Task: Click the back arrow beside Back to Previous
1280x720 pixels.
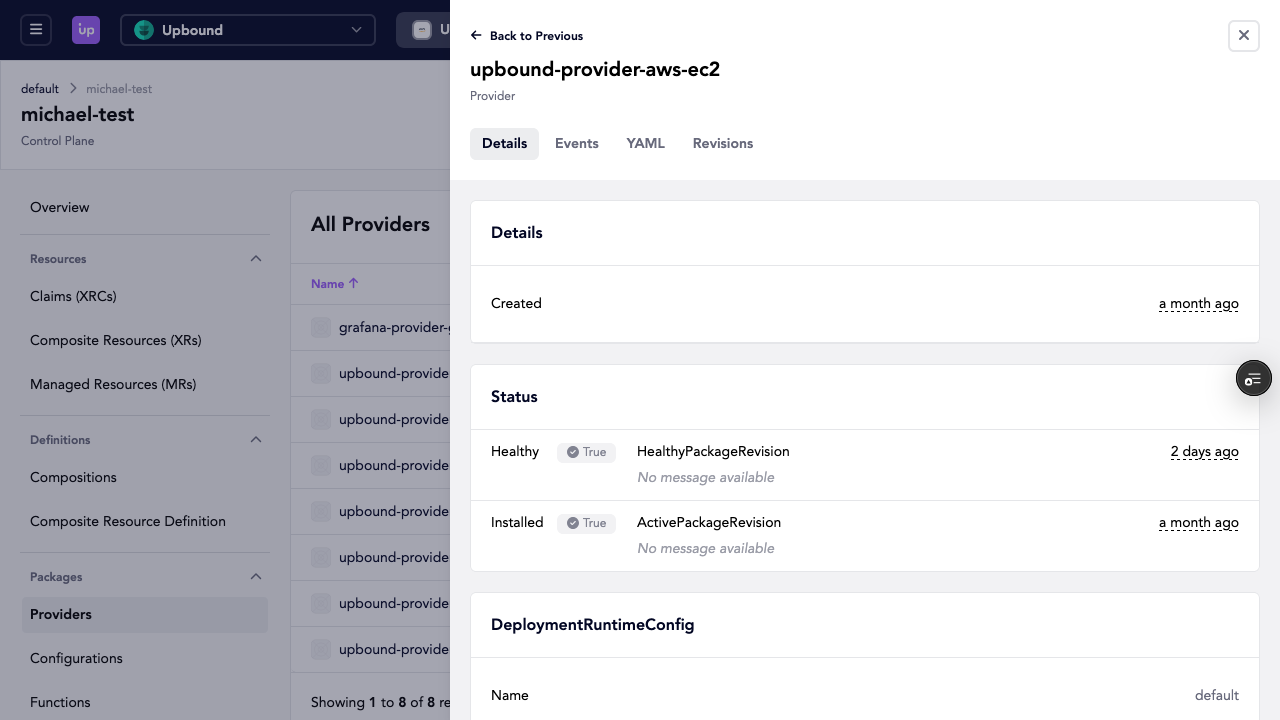Action: (477, 36)
